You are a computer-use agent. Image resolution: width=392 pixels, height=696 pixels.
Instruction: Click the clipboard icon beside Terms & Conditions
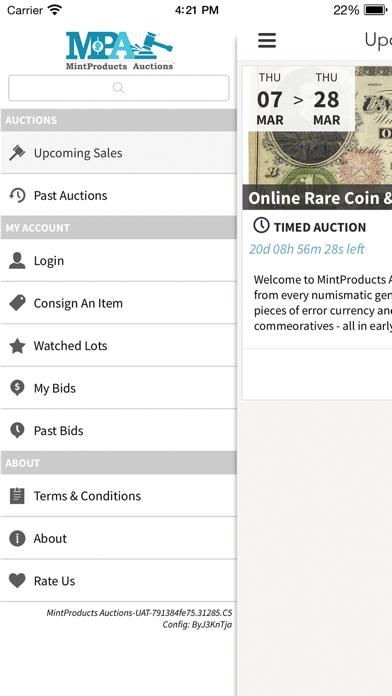click(x=17, y=495)
